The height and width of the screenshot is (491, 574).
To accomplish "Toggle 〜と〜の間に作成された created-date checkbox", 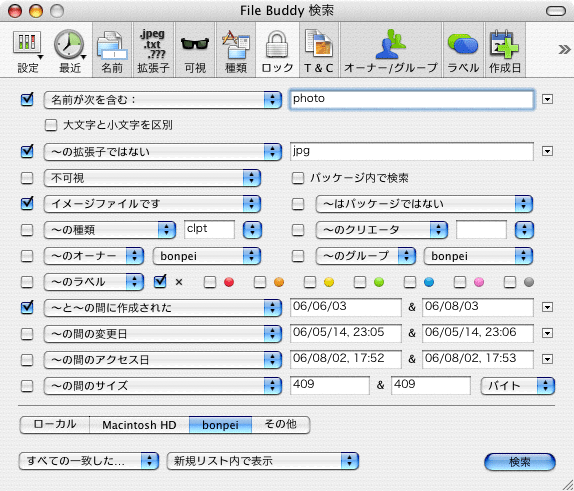I will pyautogui.click(x=27, y=308).
